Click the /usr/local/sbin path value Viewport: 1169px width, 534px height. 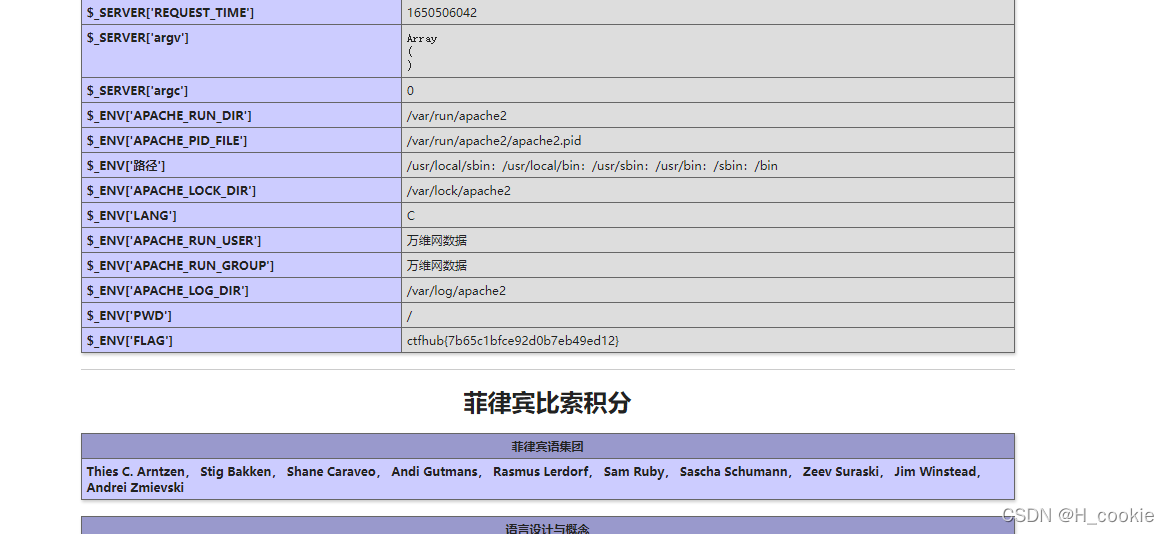[593, 166]
